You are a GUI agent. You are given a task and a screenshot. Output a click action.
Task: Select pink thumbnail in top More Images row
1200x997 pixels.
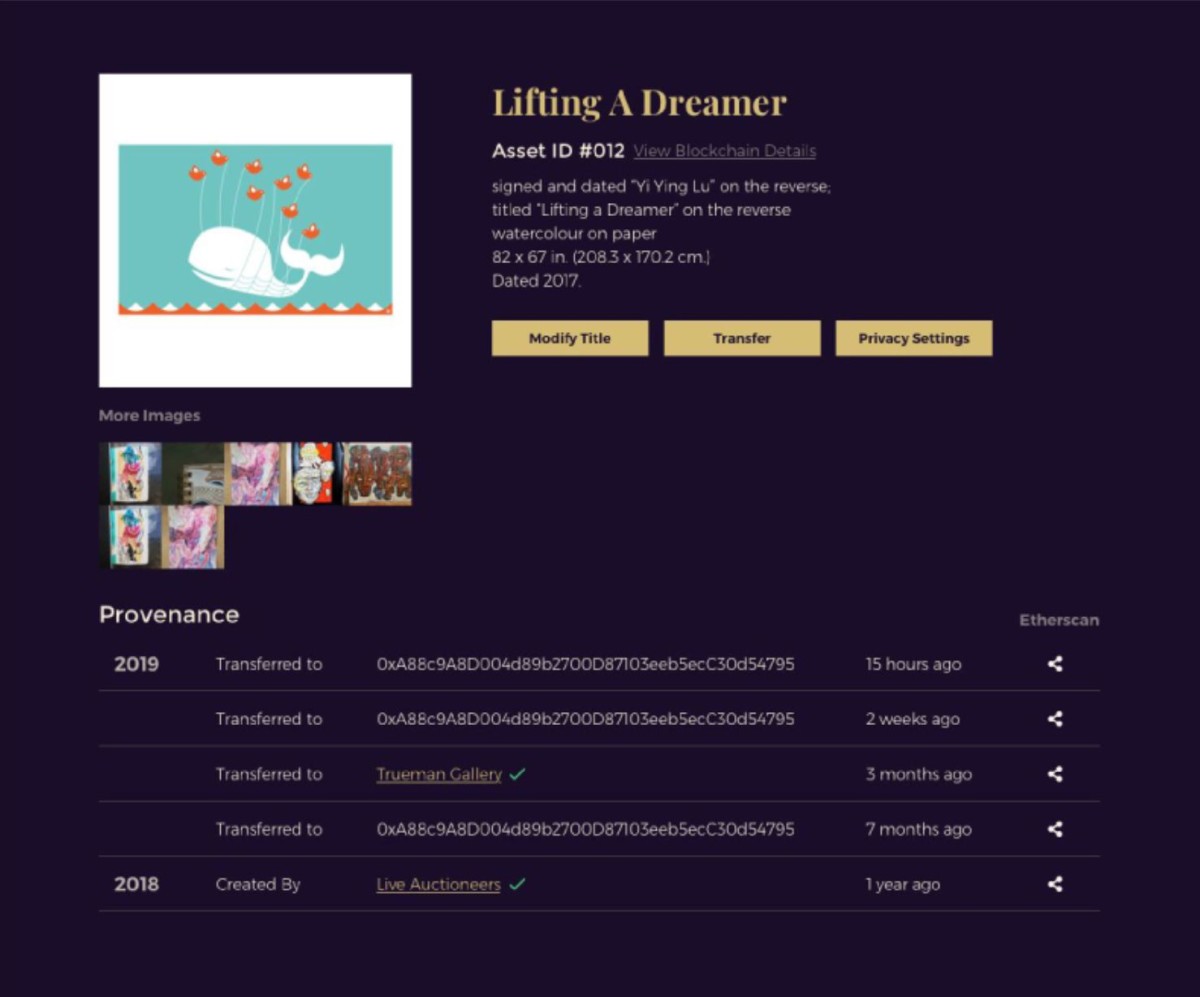[258, 474]
